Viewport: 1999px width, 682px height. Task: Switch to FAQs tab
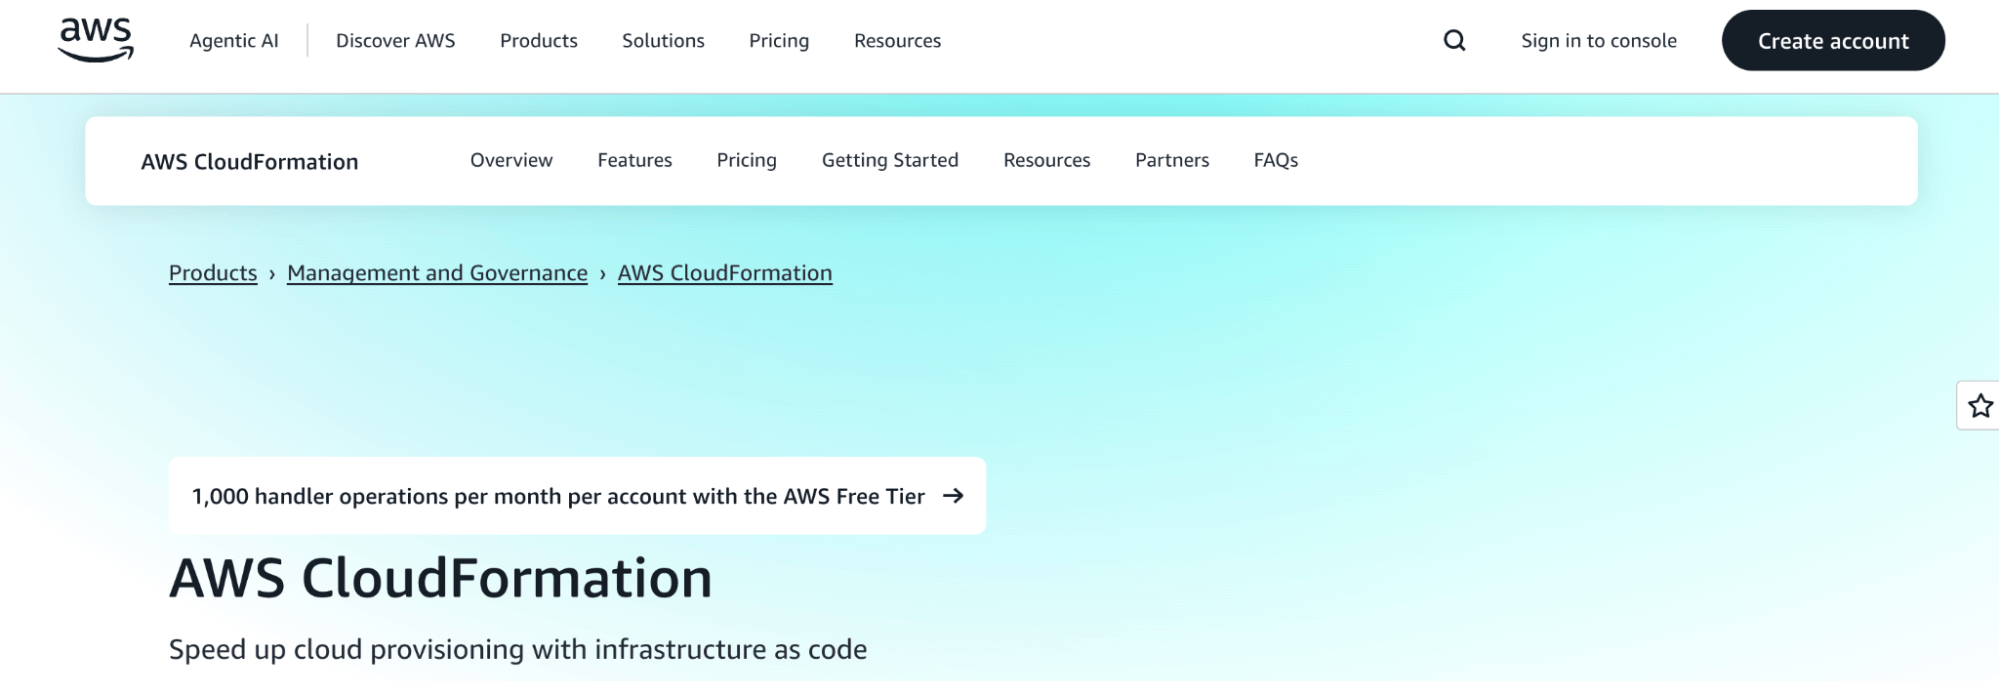pos(1276,160)
